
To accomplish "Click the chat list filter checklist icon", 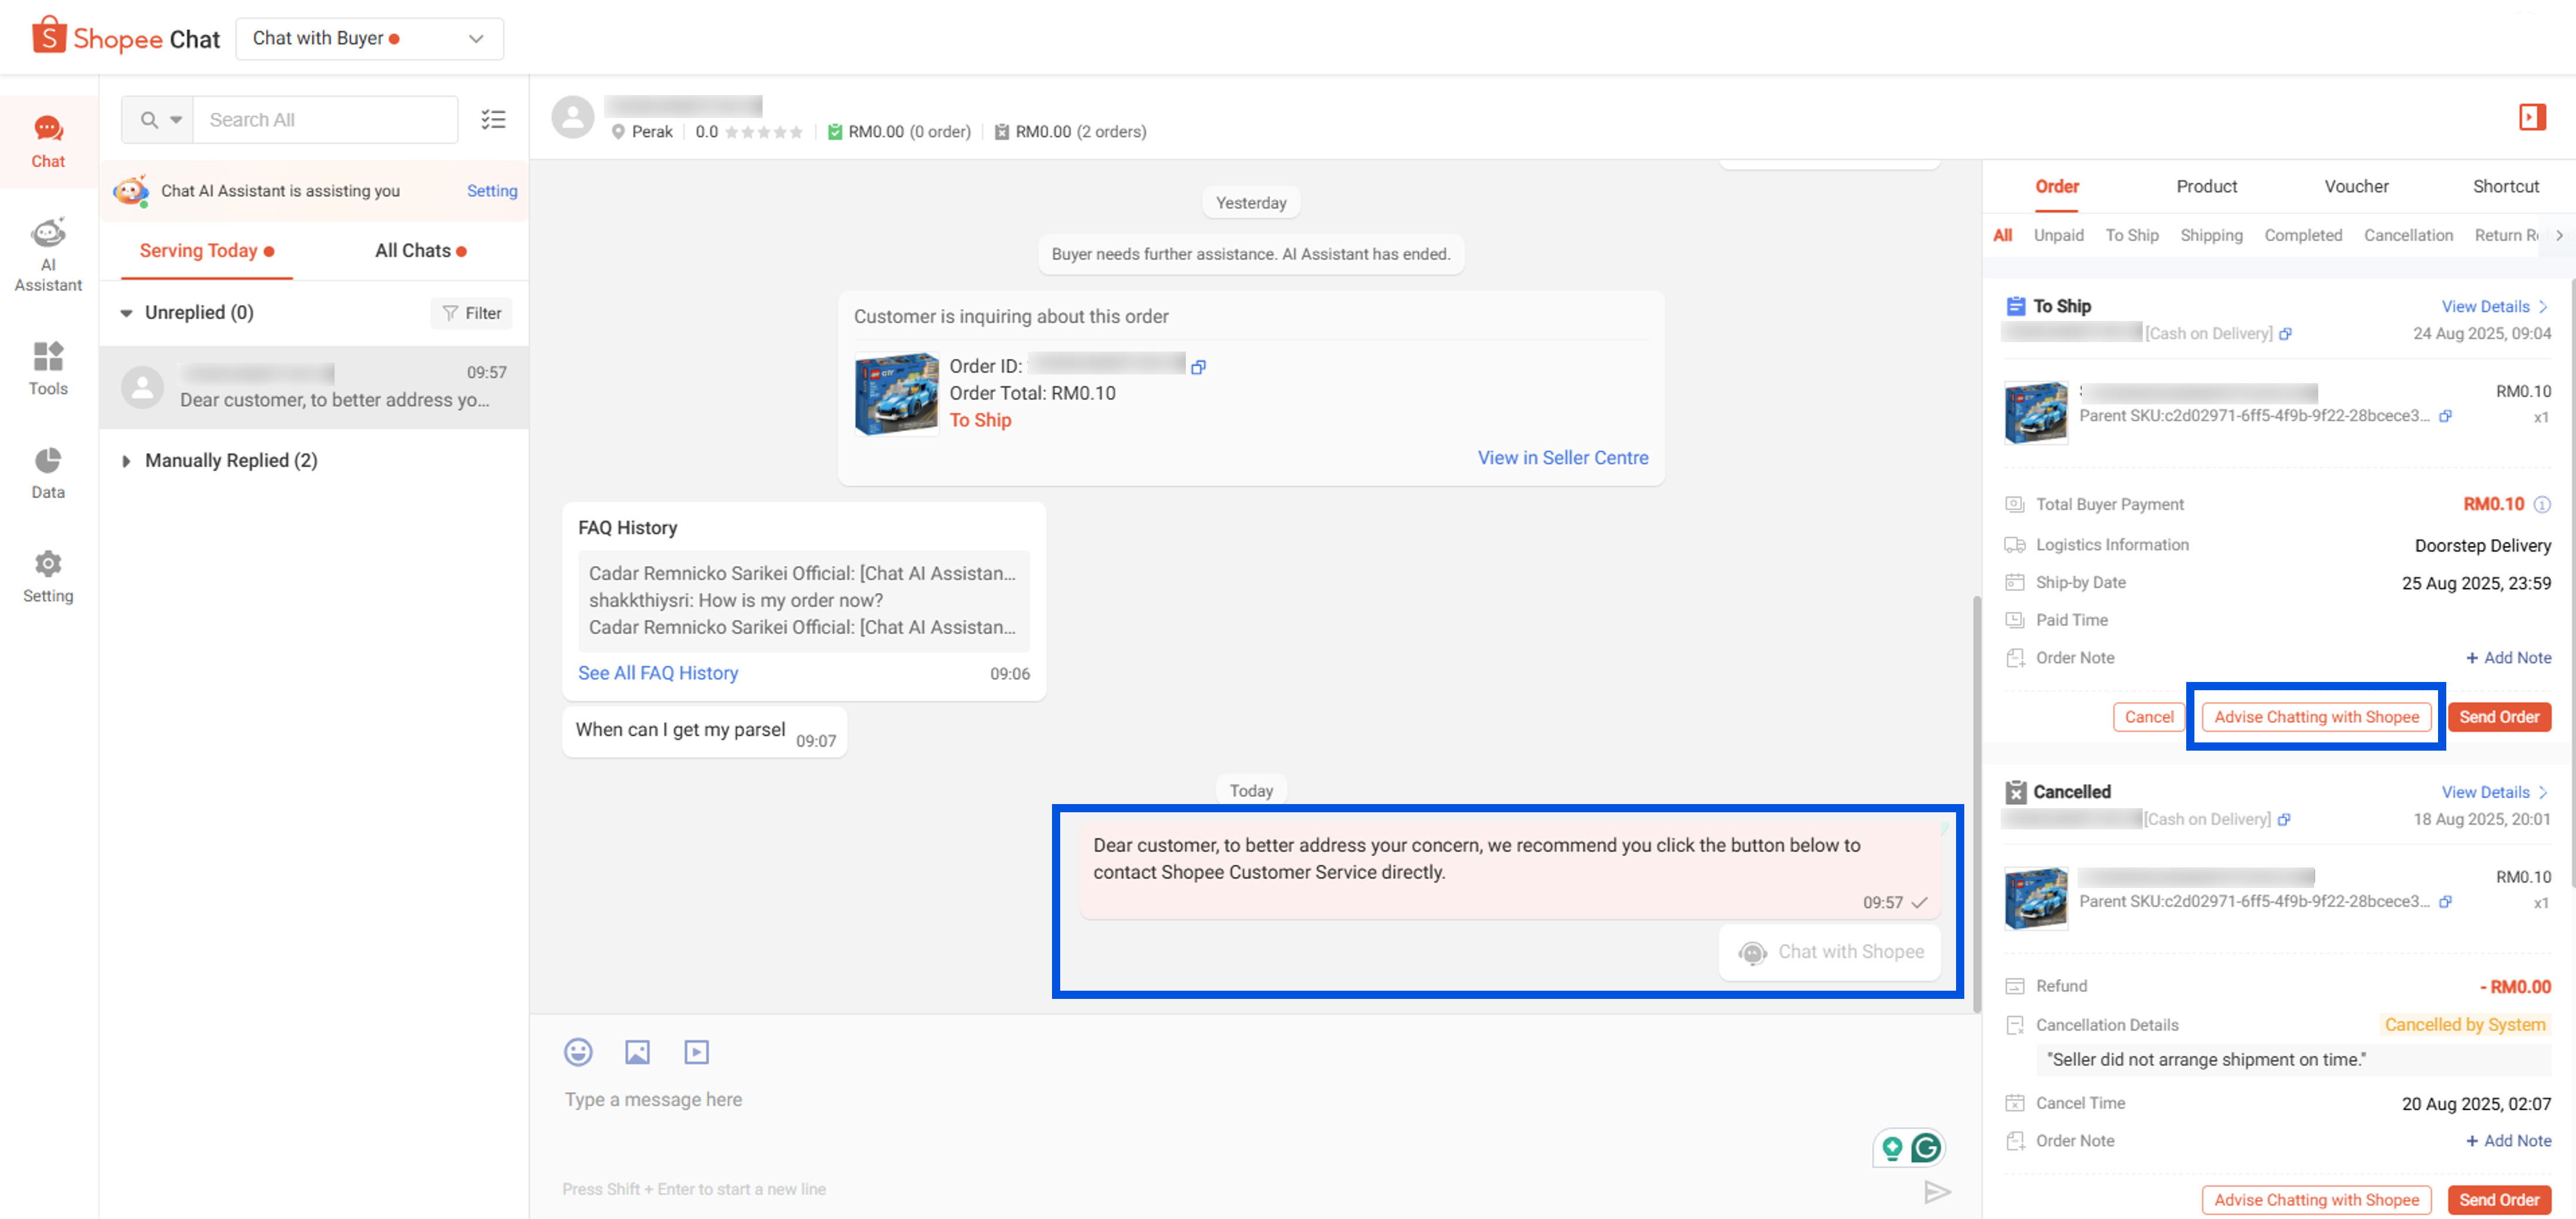I will [493, 119].
